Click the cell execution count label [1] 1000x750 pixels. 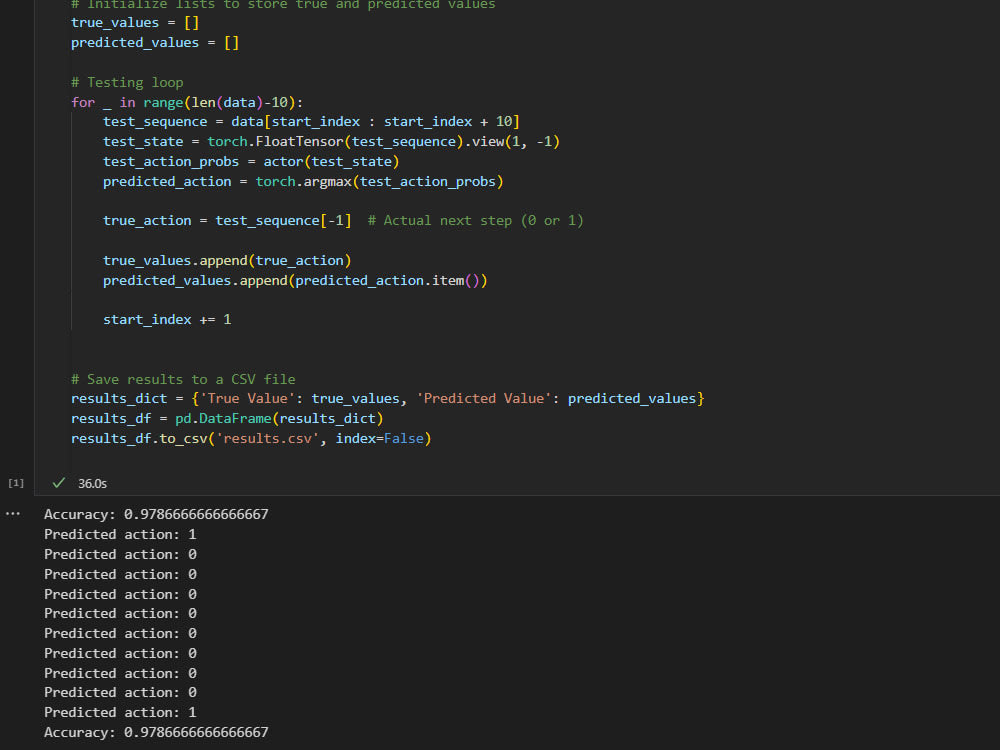tap(15, 483)
